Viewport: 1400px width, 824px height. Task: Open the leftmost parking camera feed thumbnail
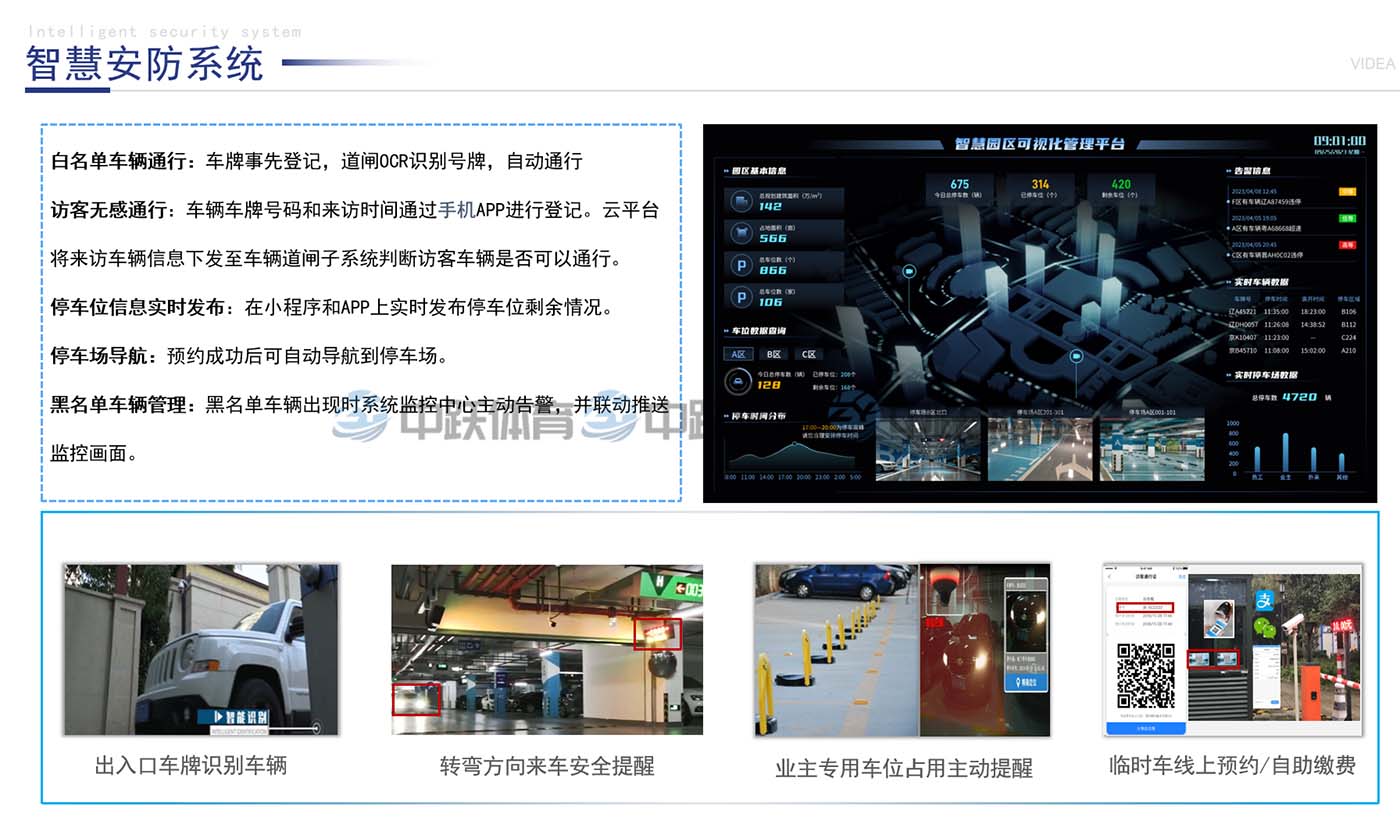(927, 449)
